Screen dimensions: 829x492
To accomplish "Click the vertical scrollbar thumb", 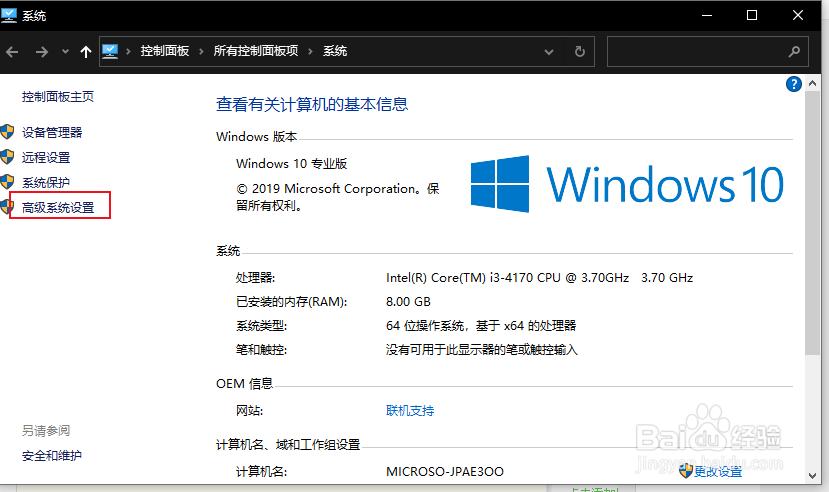I will click(x=813, y=222).
